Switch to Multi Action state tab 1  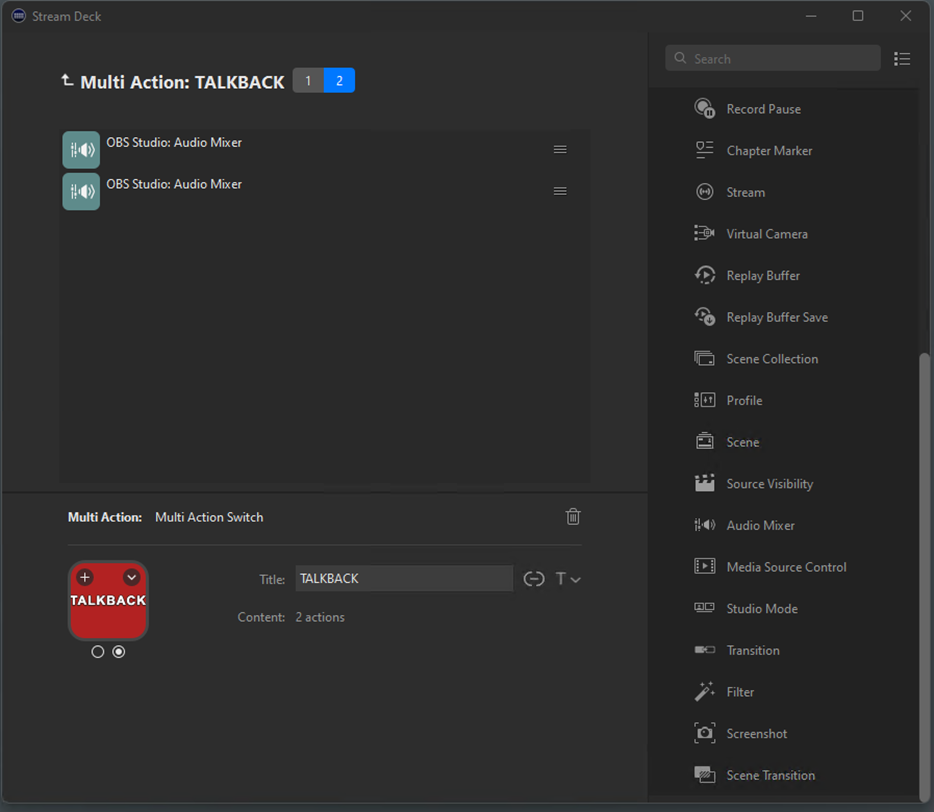click(308, 81)
